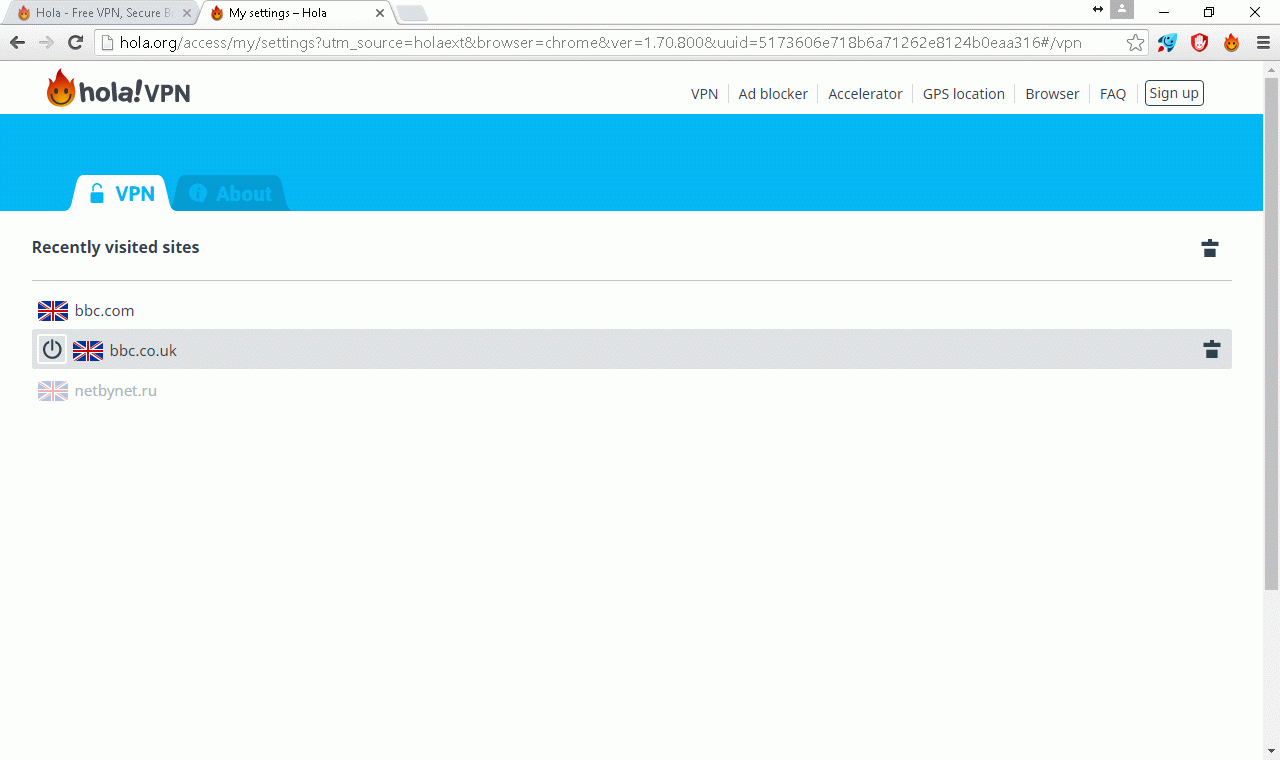Open the FAQ page
The image size is (1280, 760).
pos(1113,94)
